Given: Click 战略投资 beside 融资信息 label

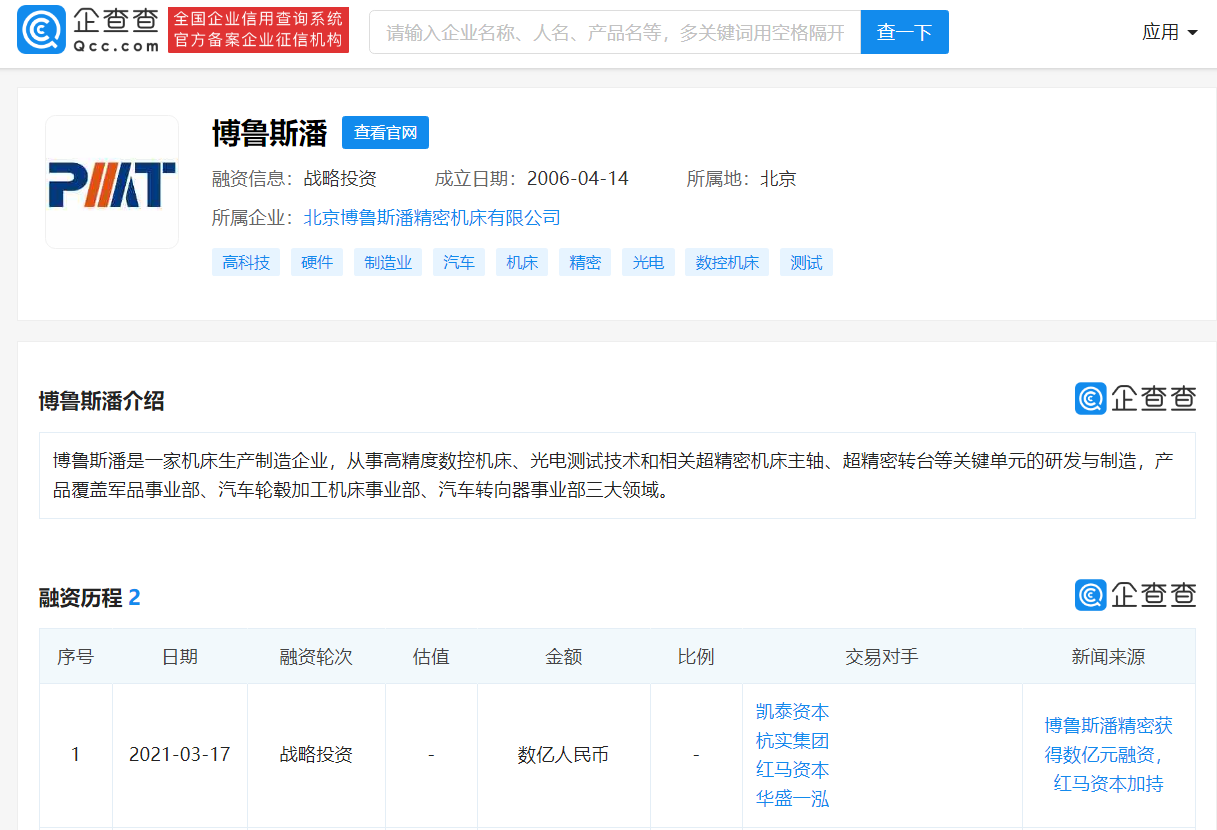Looking at the screenshot, I should 340,179.
